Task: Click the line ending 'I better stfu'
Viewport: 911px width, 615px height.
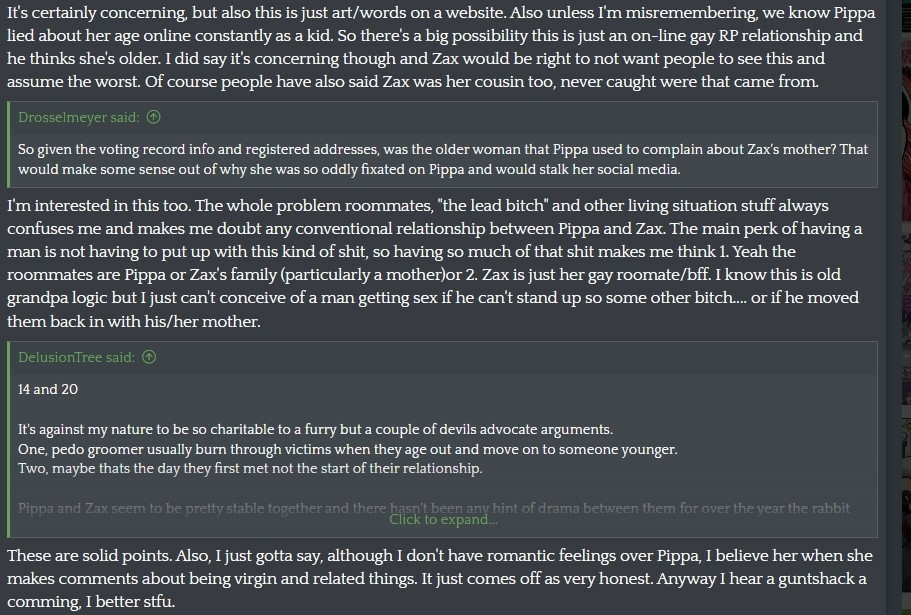Action: coord(91,602)
